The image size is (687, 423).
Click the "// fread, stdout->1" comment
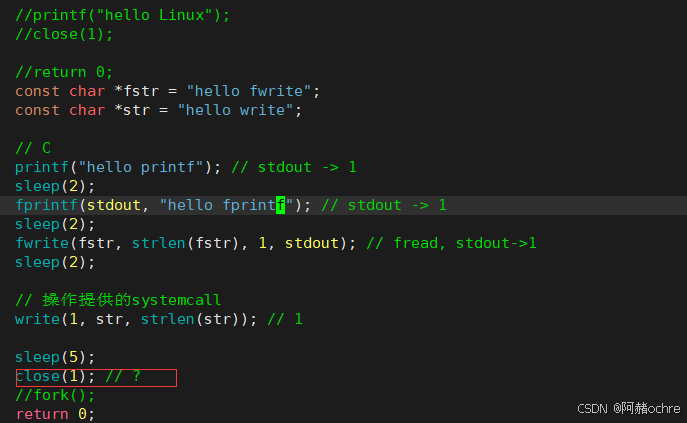coord(451,243)
